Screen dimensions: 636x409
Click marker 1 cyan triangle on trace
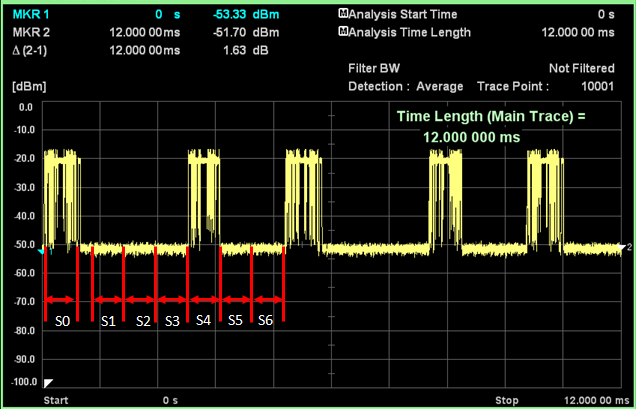41,252
